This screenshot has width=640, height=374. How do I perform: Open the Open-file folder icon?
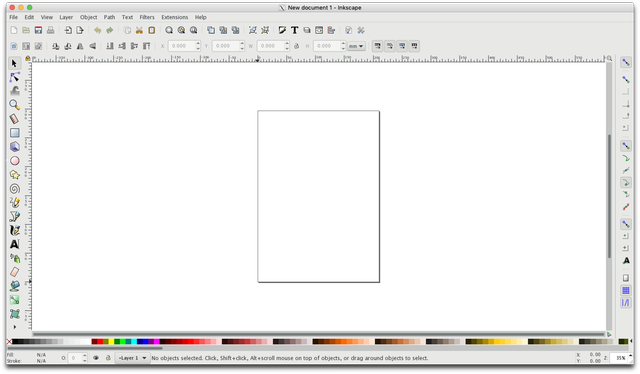(26, 30)
